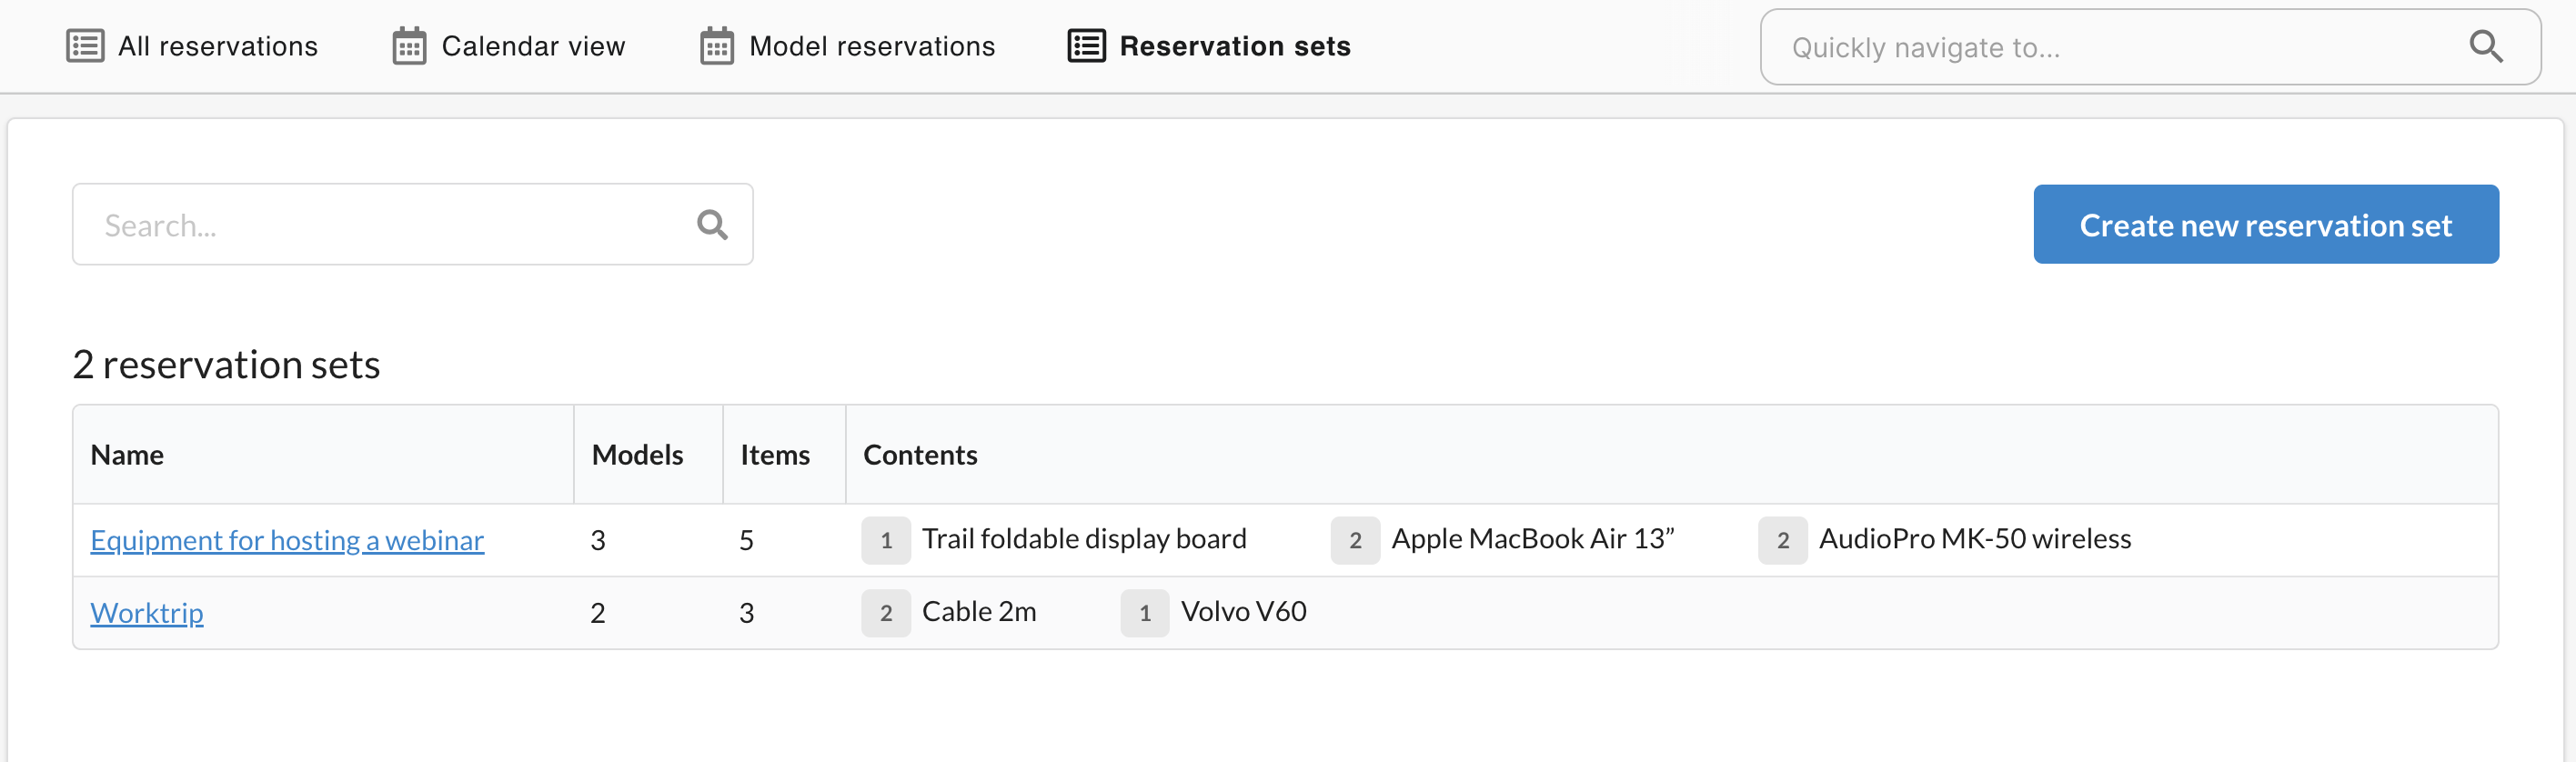This screenshot has height=762, width=2576.
Task: Click into the reservation sets Search box
Action: tap(390, 225)
